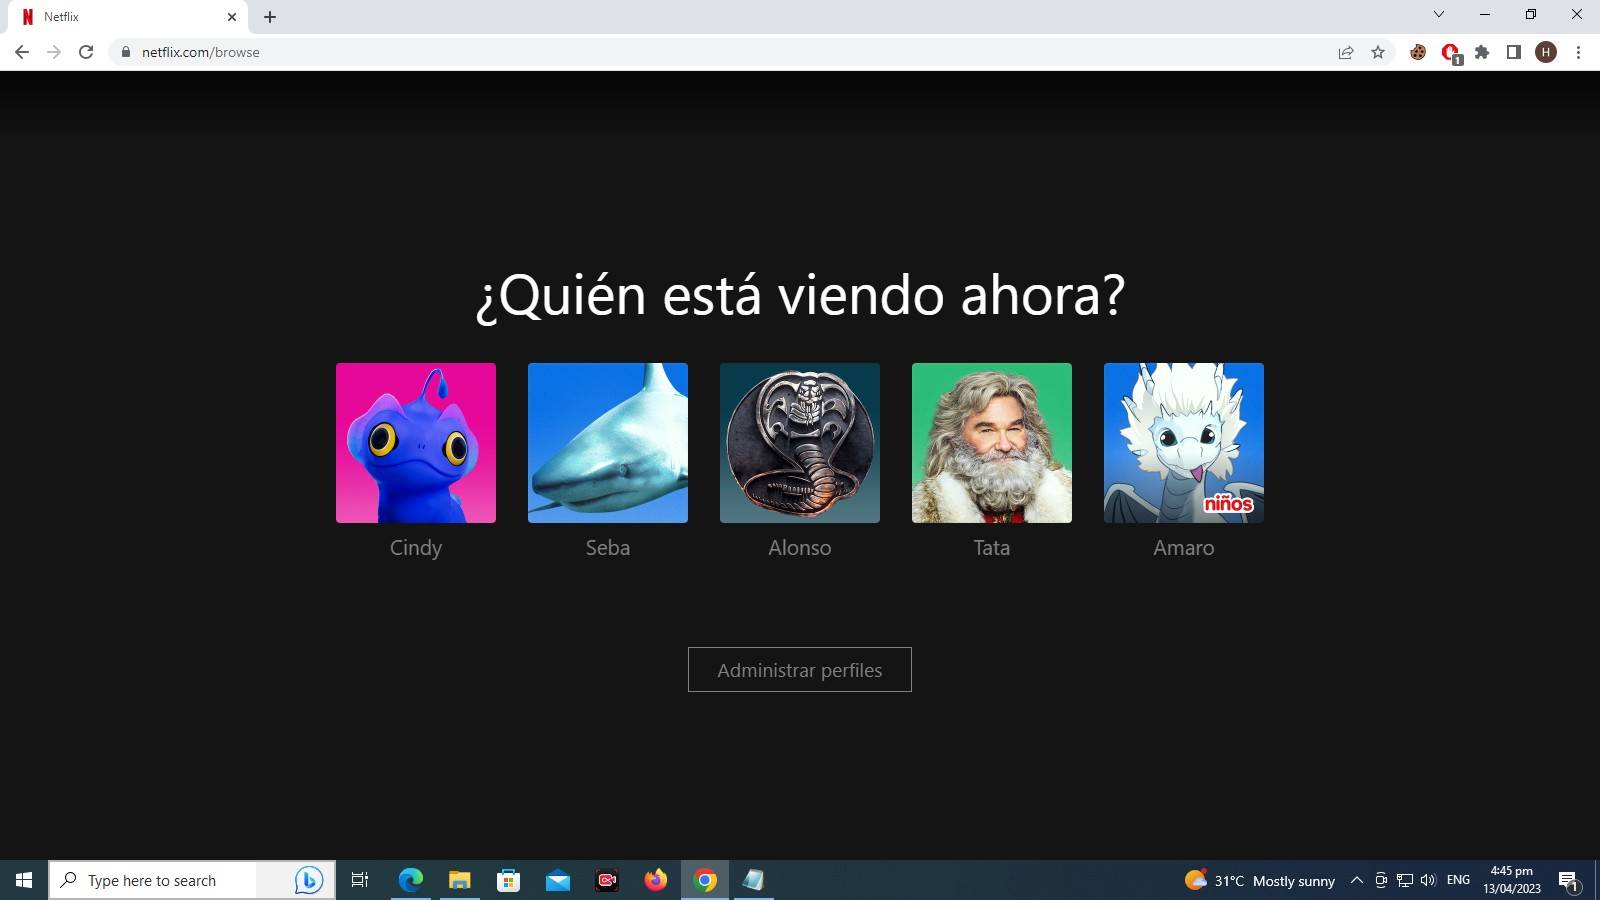Click the Alonso profile name

(800, 548)
